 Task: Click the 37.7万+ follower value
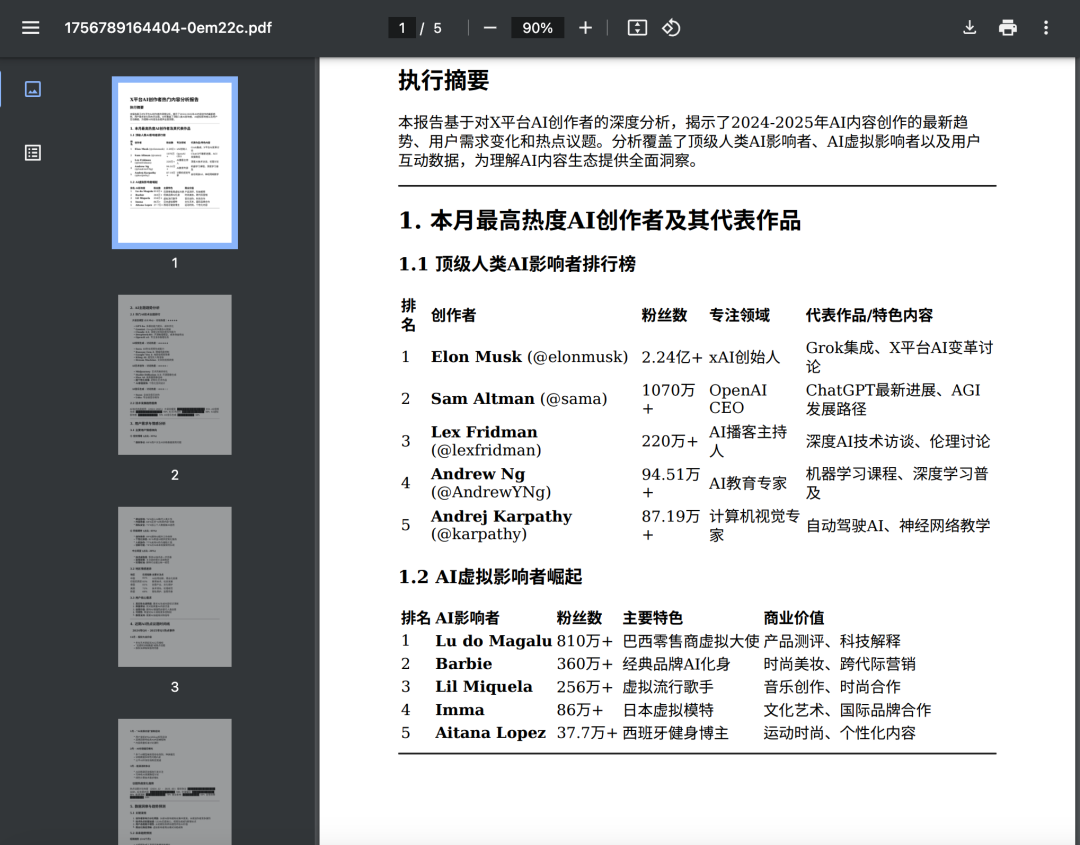point(587,733)
